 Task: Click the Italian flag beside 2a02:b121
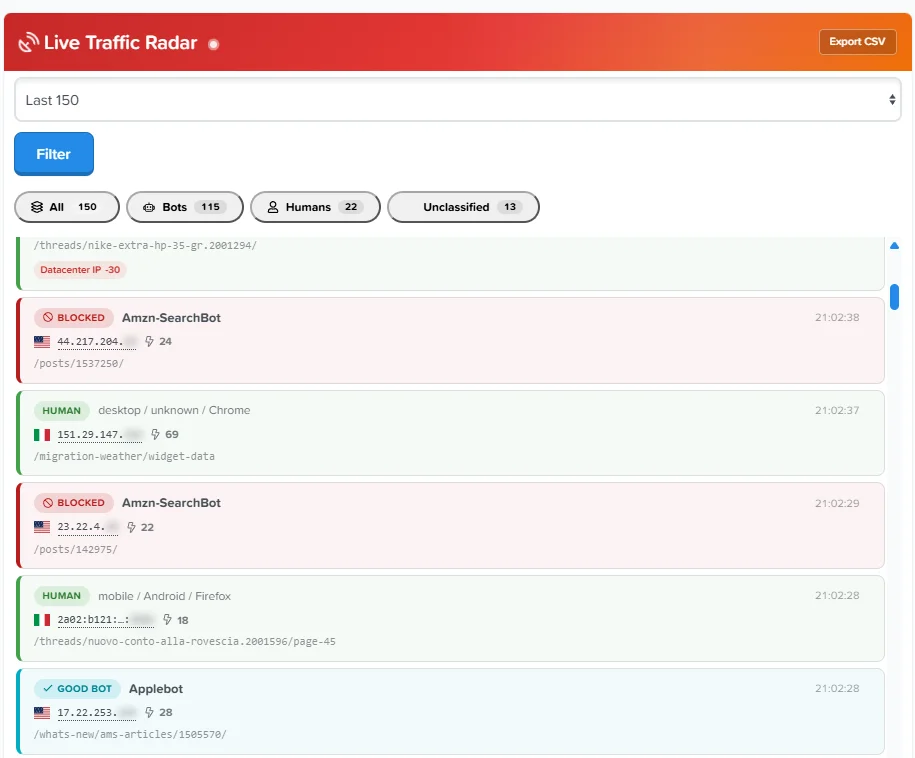42,620
